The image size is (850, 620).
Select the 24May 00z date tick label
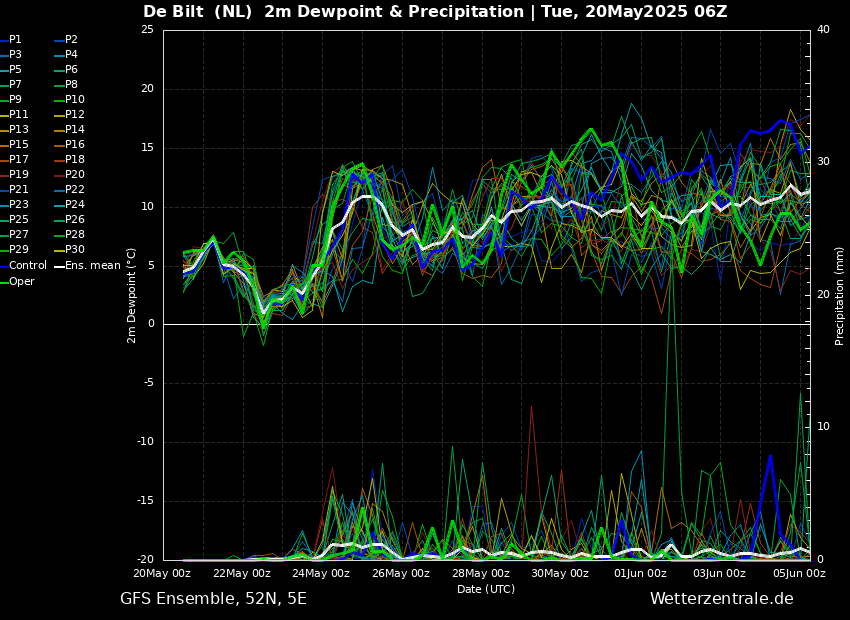(322, 573)
